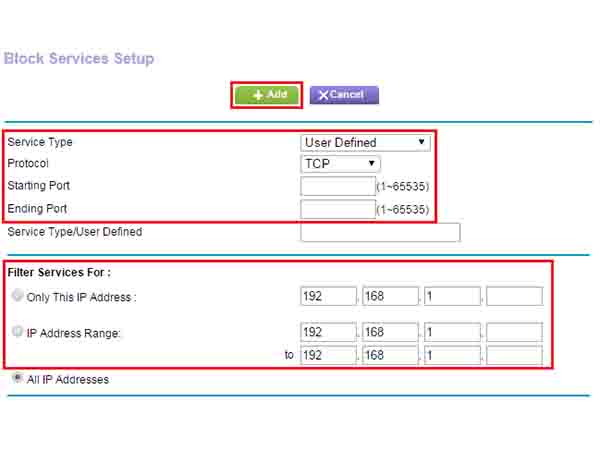Image resolution: width=600 pixels, height=450 pixels.
Task: Open the Service Type dropdown
Action: click(365, 142)
